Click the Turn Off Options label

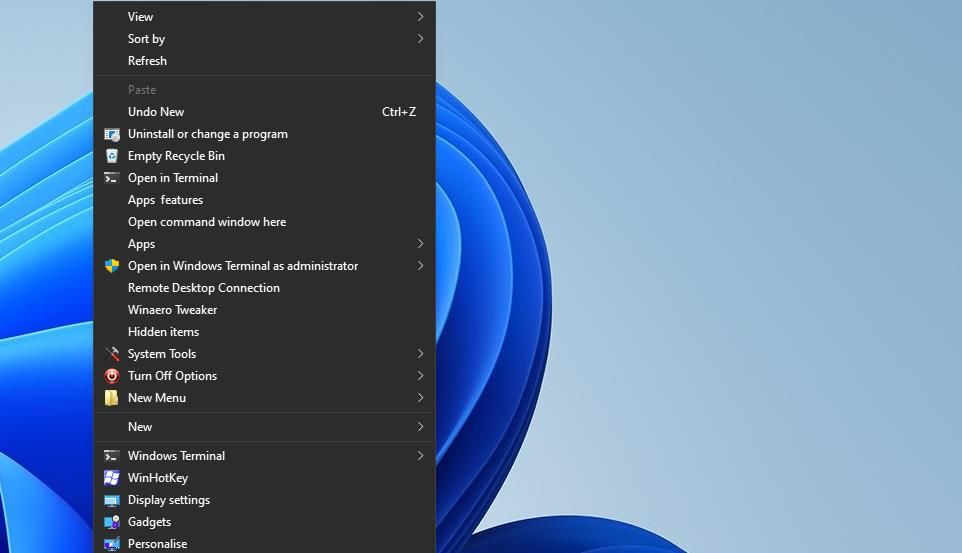(172, 376)
